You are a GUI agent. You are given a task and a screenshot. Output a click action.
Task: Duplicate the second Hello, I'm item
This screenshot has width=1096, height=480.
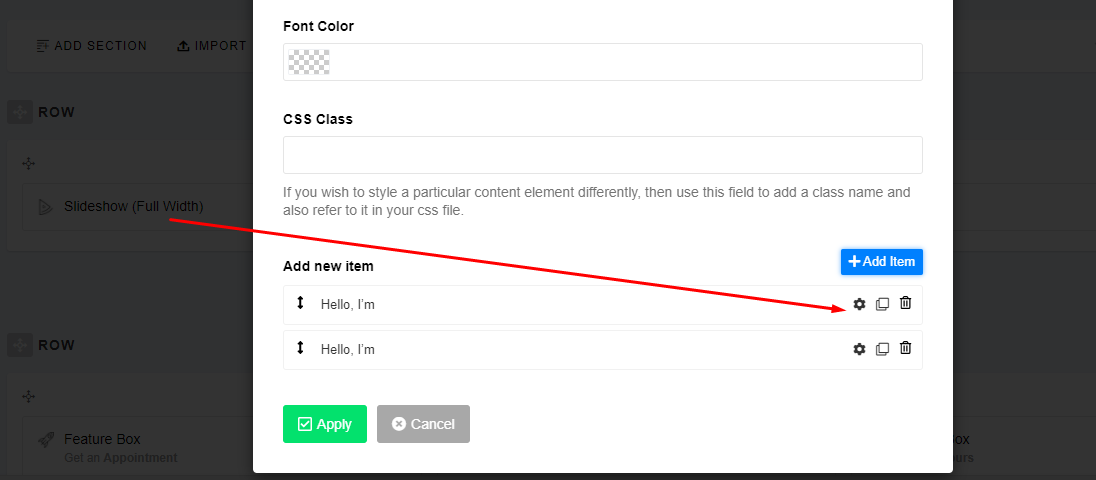tap(882, 349)
